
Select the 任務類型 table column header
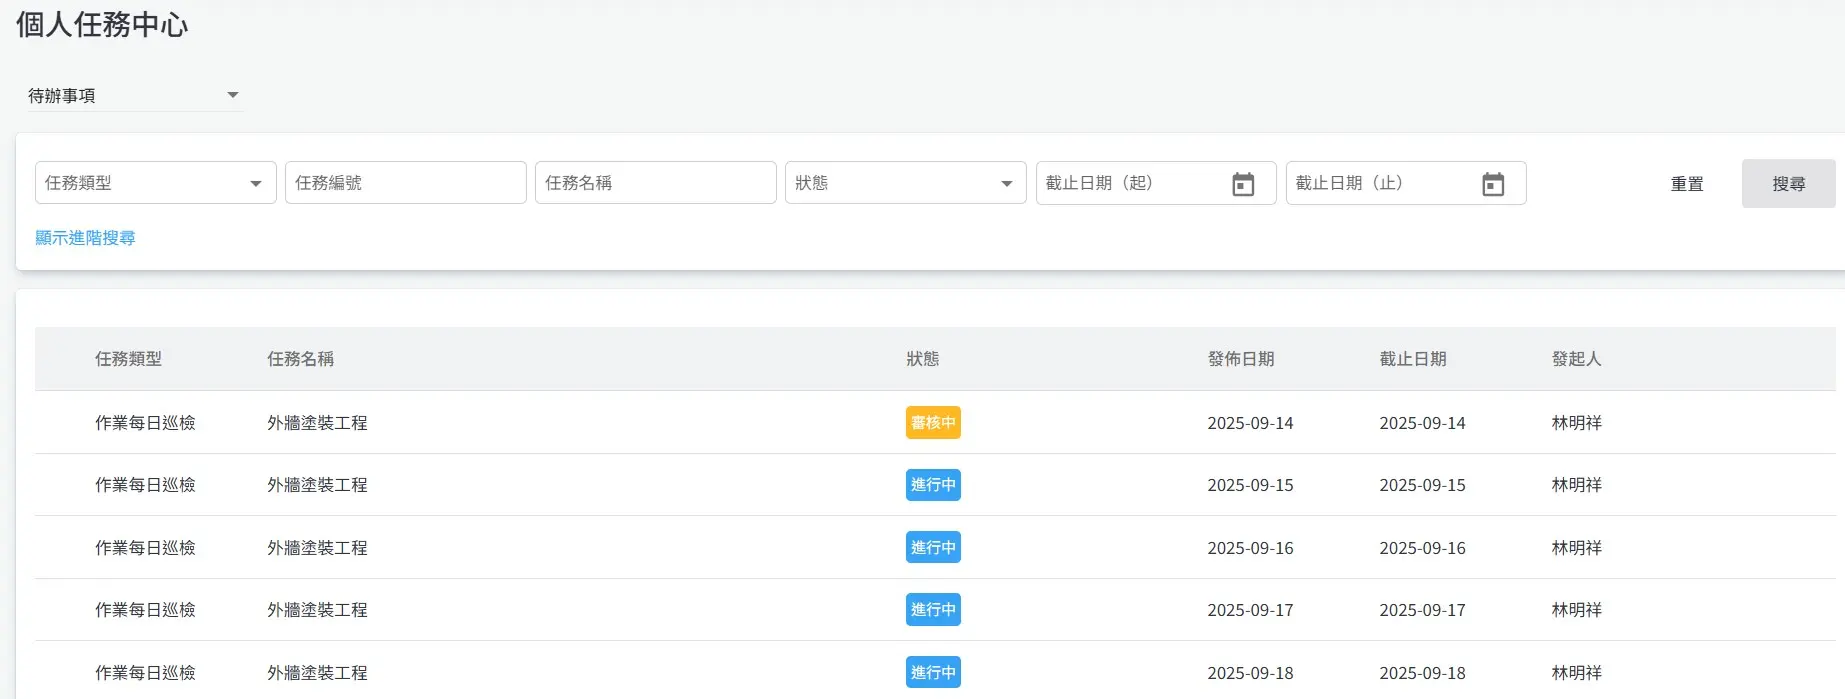(x=128, y=359)
